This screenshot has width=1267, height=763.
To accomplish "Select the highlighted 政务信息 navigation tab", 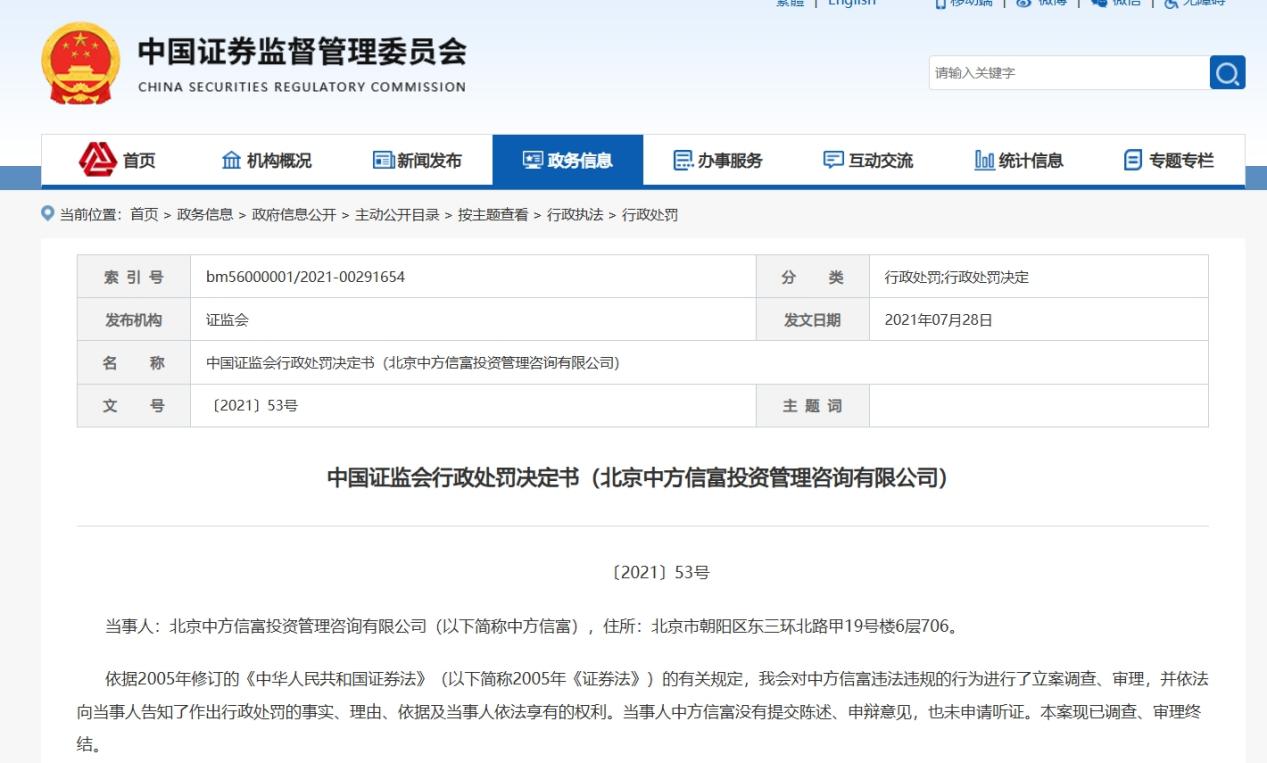I will (567, 160).
